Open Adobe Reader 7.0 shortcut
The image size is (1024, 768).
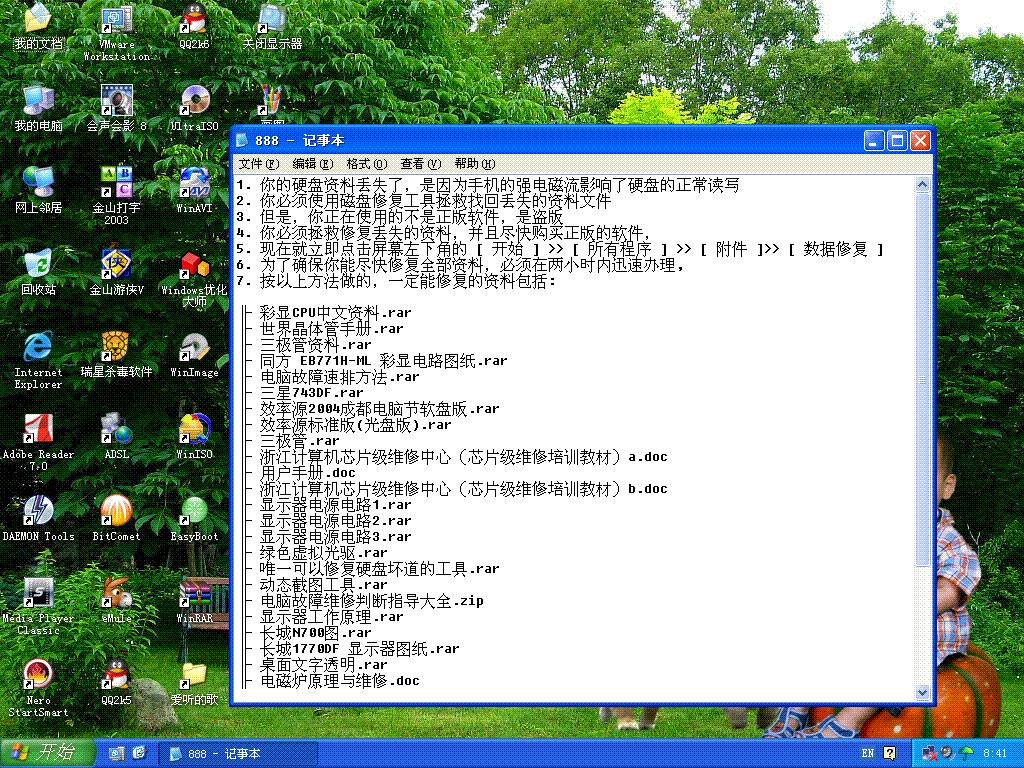click(x=39, y=443)
